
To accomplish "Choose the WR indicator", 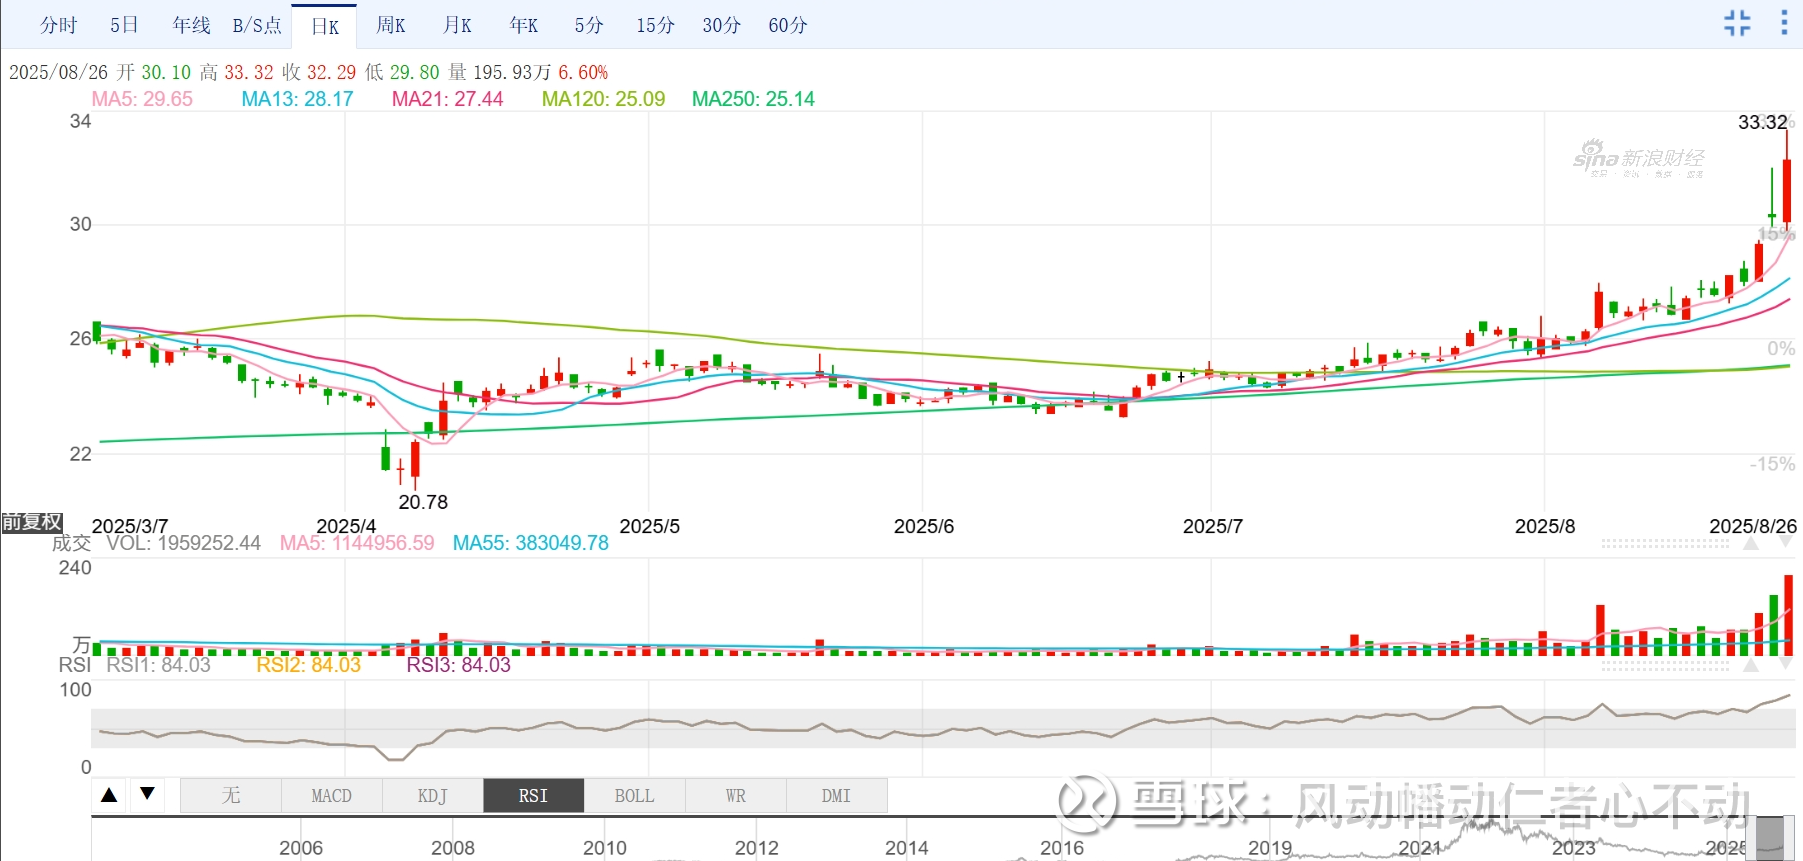I will click(735, 796).
